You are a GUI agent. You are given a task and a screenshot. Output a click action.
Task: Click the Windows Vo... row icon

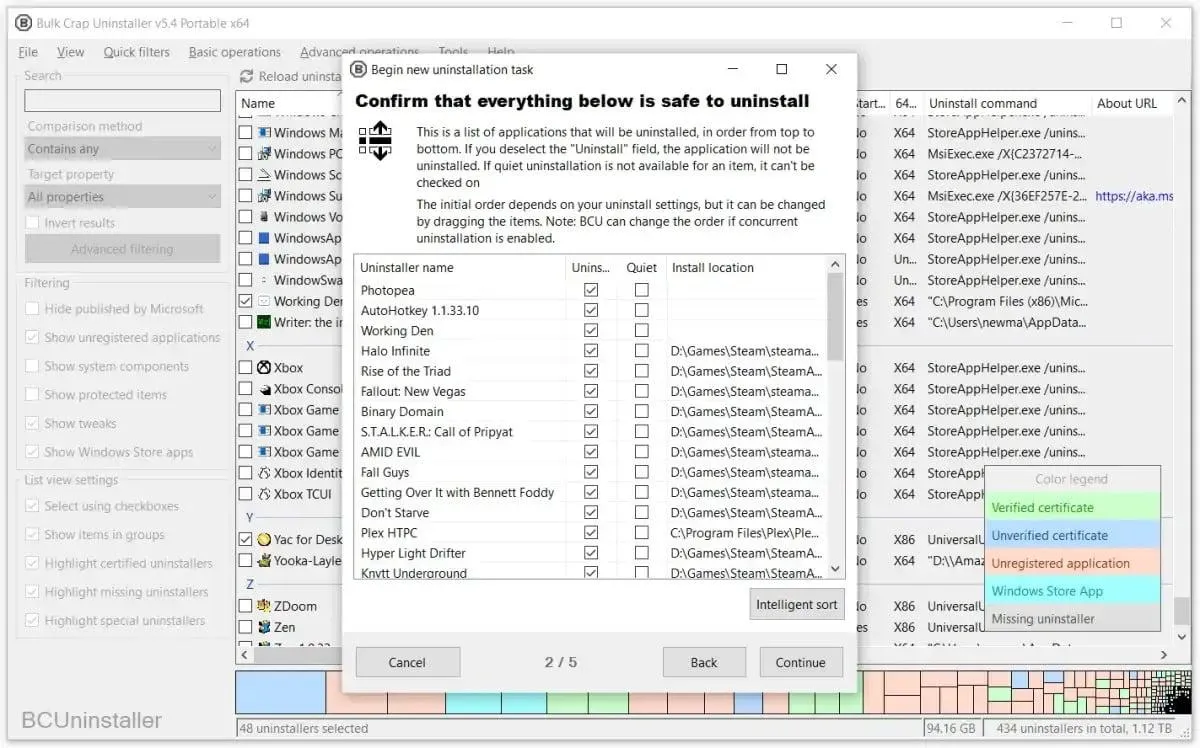pyautogui.click(x=264, y=217)
